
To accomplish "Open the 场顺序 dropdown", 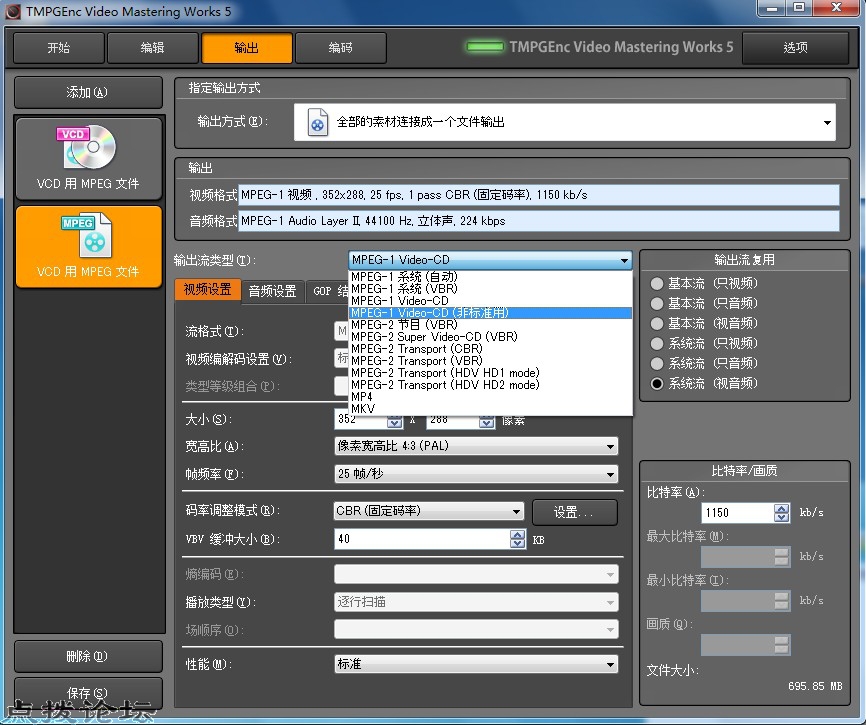I will coord(476,629).
